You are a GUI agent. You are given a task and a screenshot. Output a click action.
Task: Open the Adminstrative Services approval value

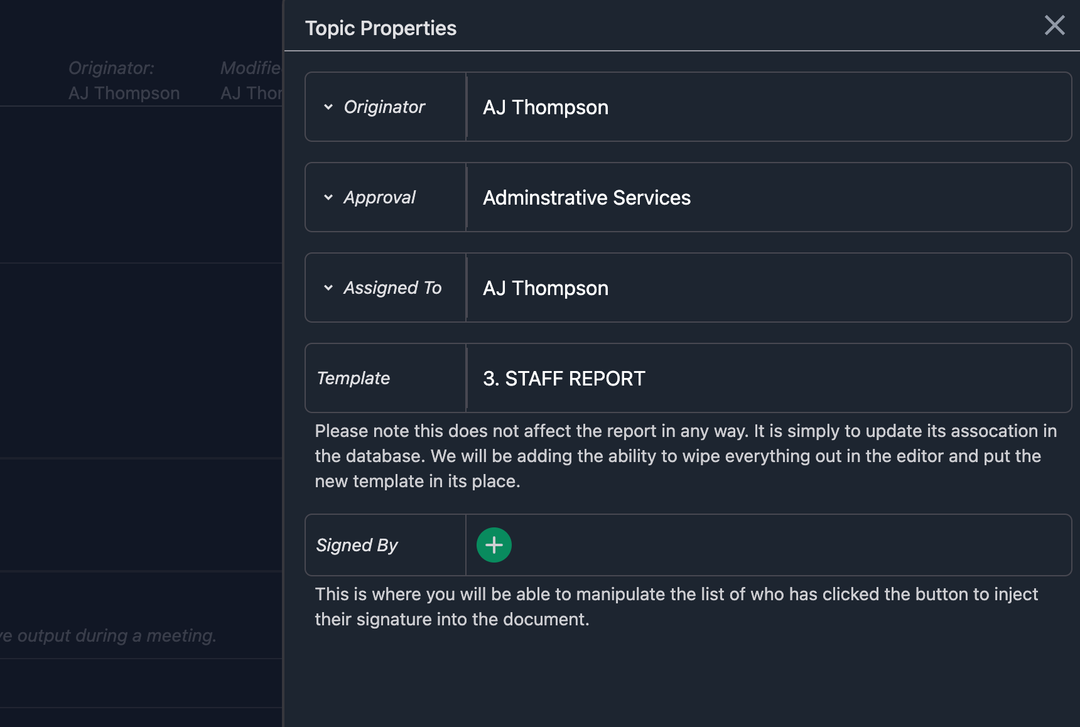pyautogui.click(x=586, y=198)
